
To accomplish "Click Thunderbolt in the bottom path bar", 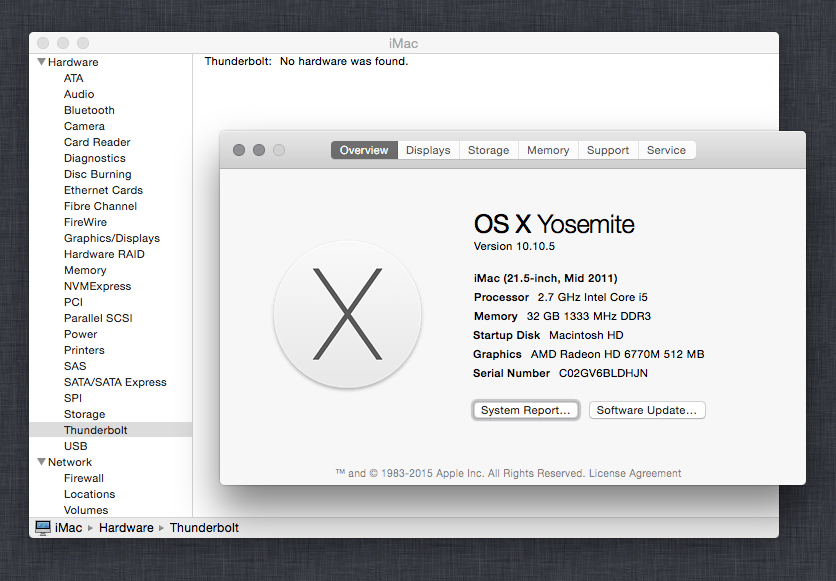I will pos(204,528).
